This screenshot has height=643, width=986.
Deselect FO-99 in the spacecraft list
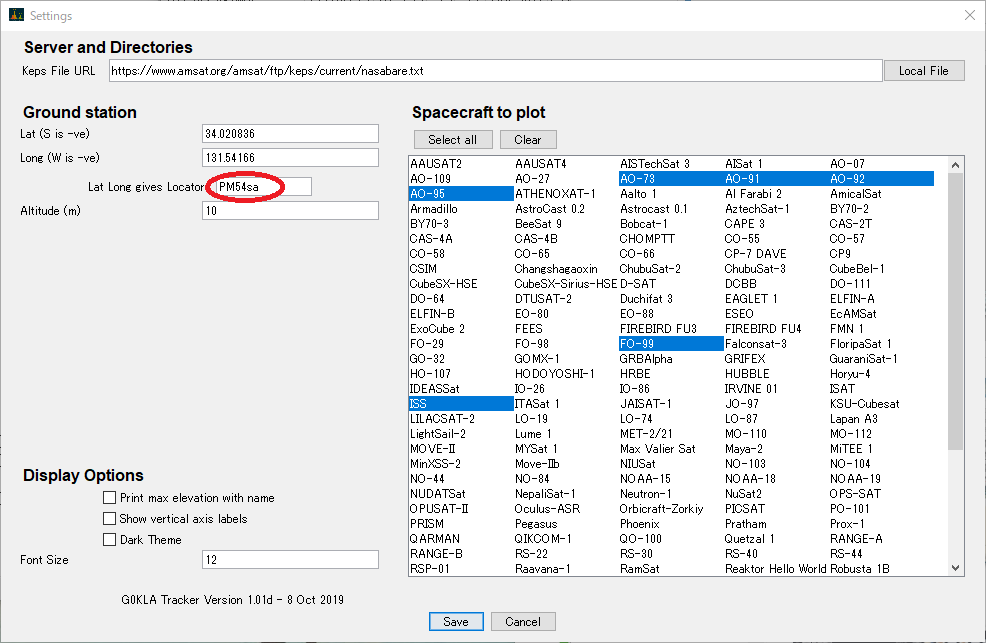point(671,344)
